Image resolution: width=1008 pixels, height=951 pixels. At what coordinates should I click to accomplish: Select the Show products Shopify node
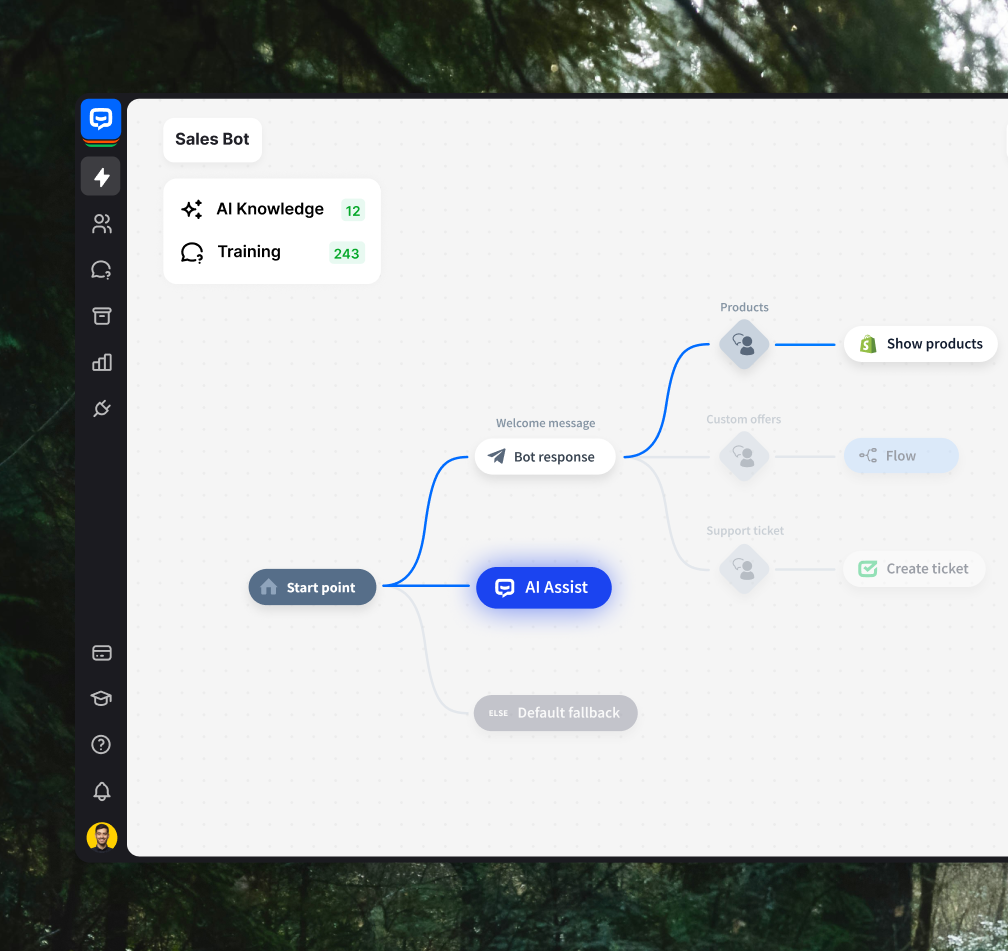921,344
